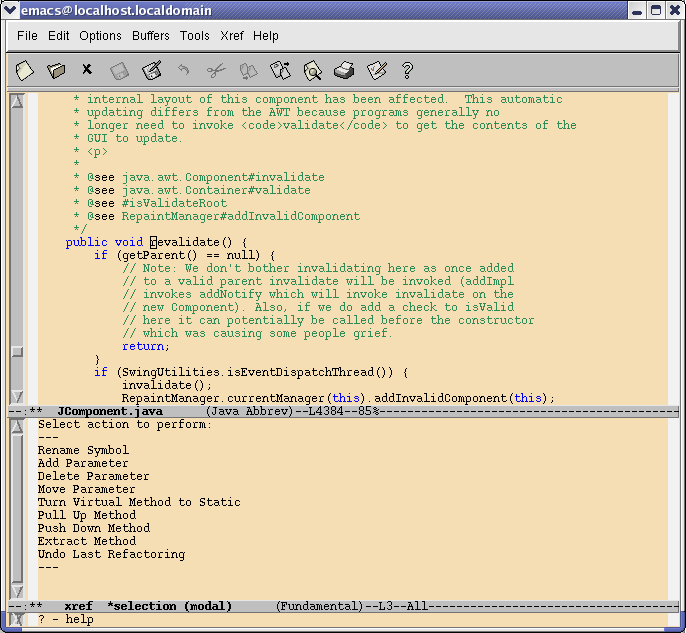The width and height of the screenshot is (686, 633).
Task: Click the 'return;' statement
Action: pos(146,346)
